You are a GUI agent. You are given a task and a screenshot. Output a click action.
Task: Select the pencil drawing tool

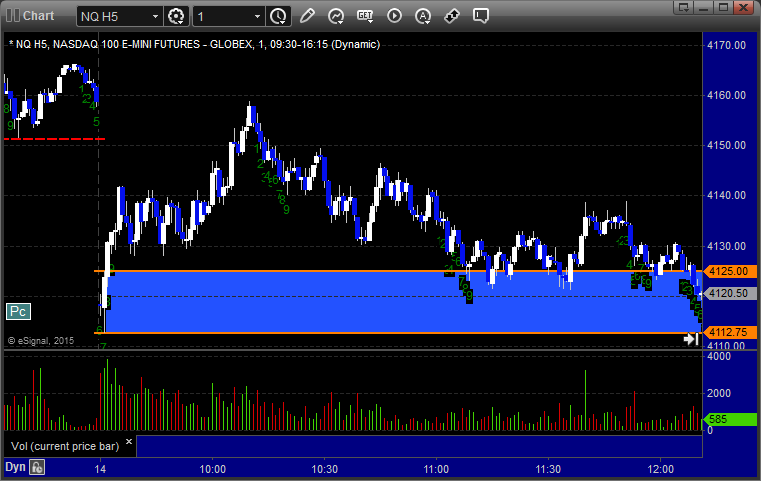307,16
